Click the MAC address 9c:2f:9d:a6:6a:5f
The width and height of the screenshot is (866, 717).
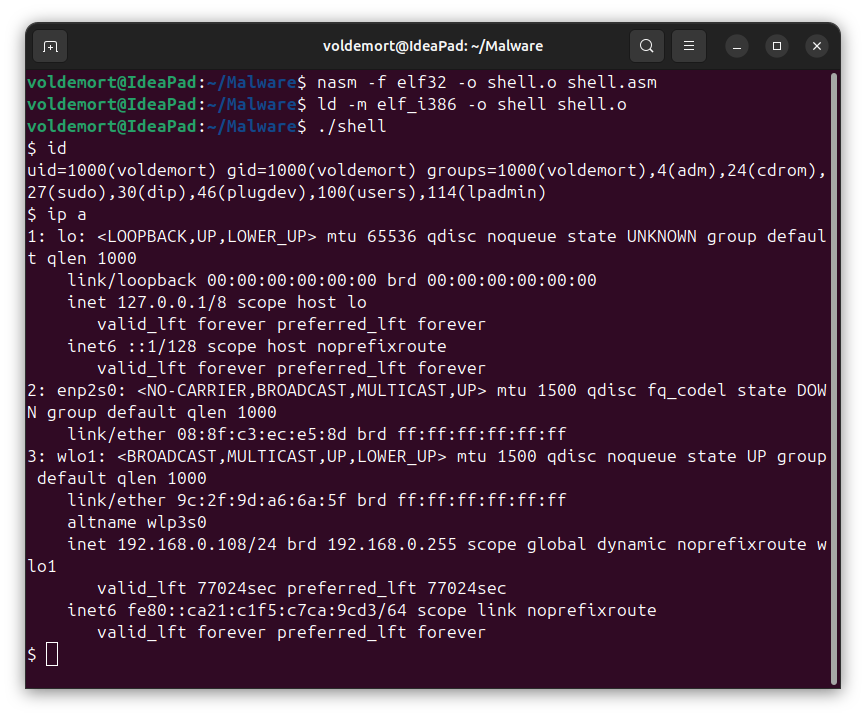[x=262, y=500]
